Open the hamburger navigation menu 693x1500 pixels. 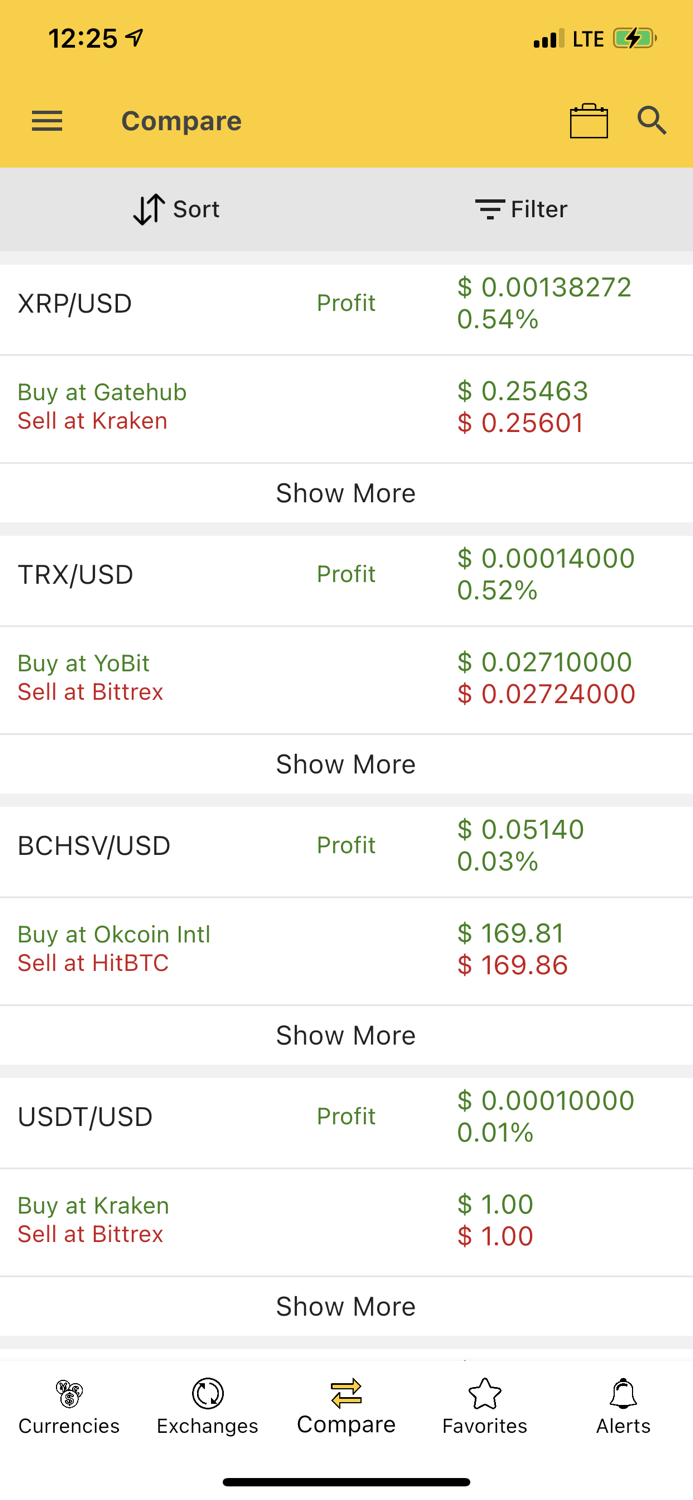(46, 120)
